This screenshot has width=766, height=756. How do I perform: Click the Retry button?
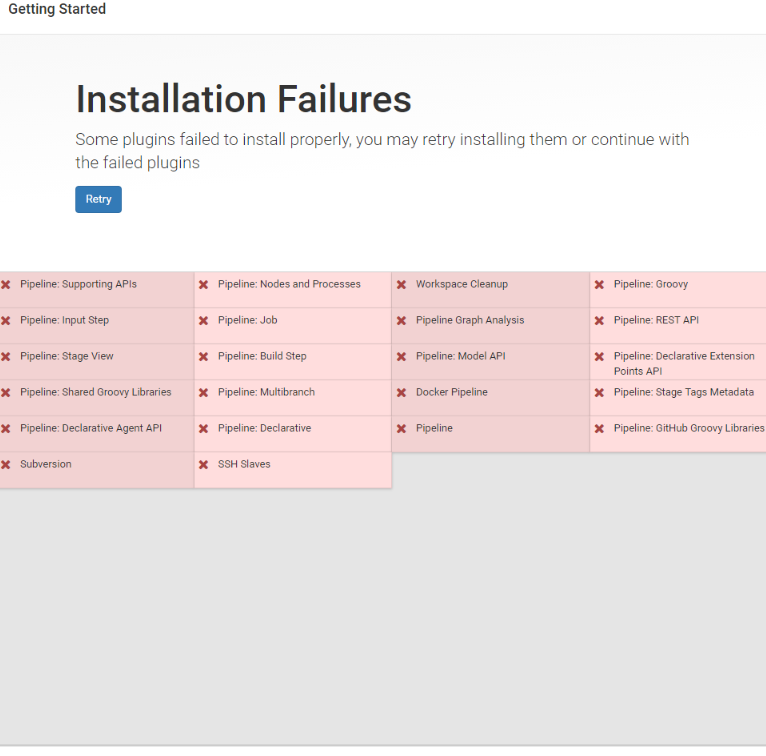point(98,199)
